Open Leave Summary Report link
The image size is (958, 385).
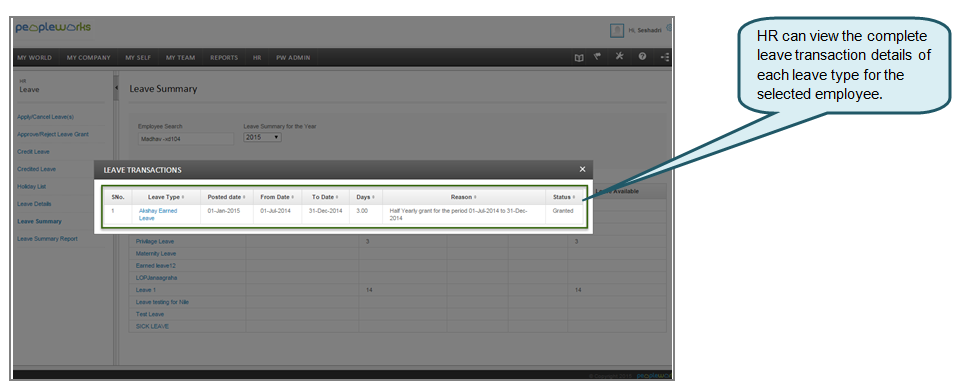pyautogui.click(x=48, y=239)
